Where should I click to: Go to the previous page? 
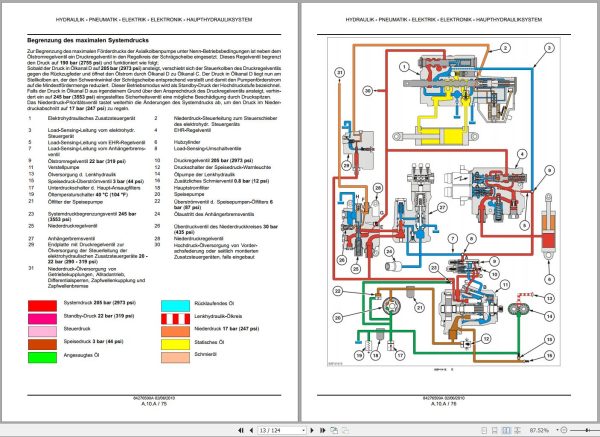tap(251, 430)
